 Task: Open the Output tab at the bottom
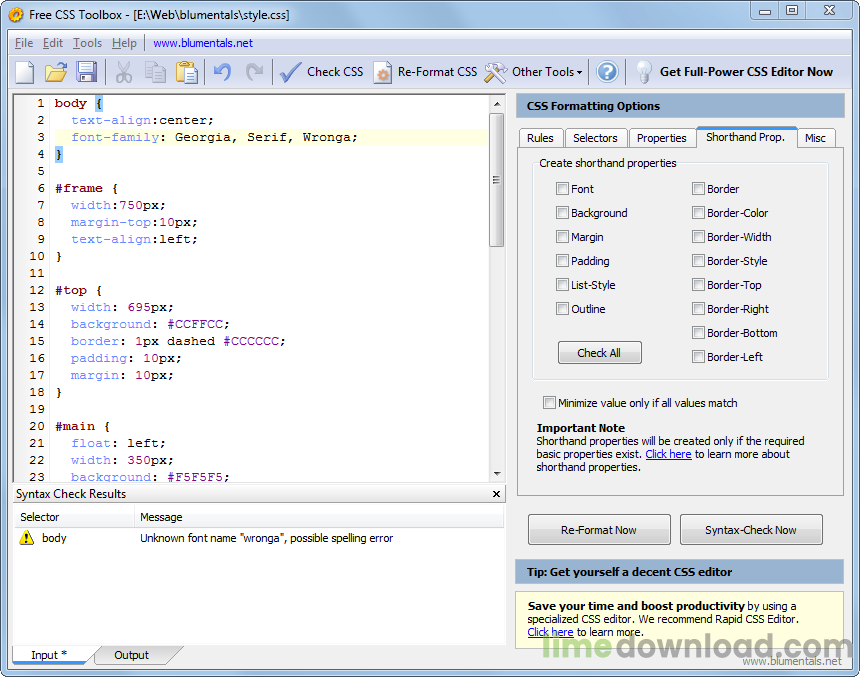(x=130, y=655)
